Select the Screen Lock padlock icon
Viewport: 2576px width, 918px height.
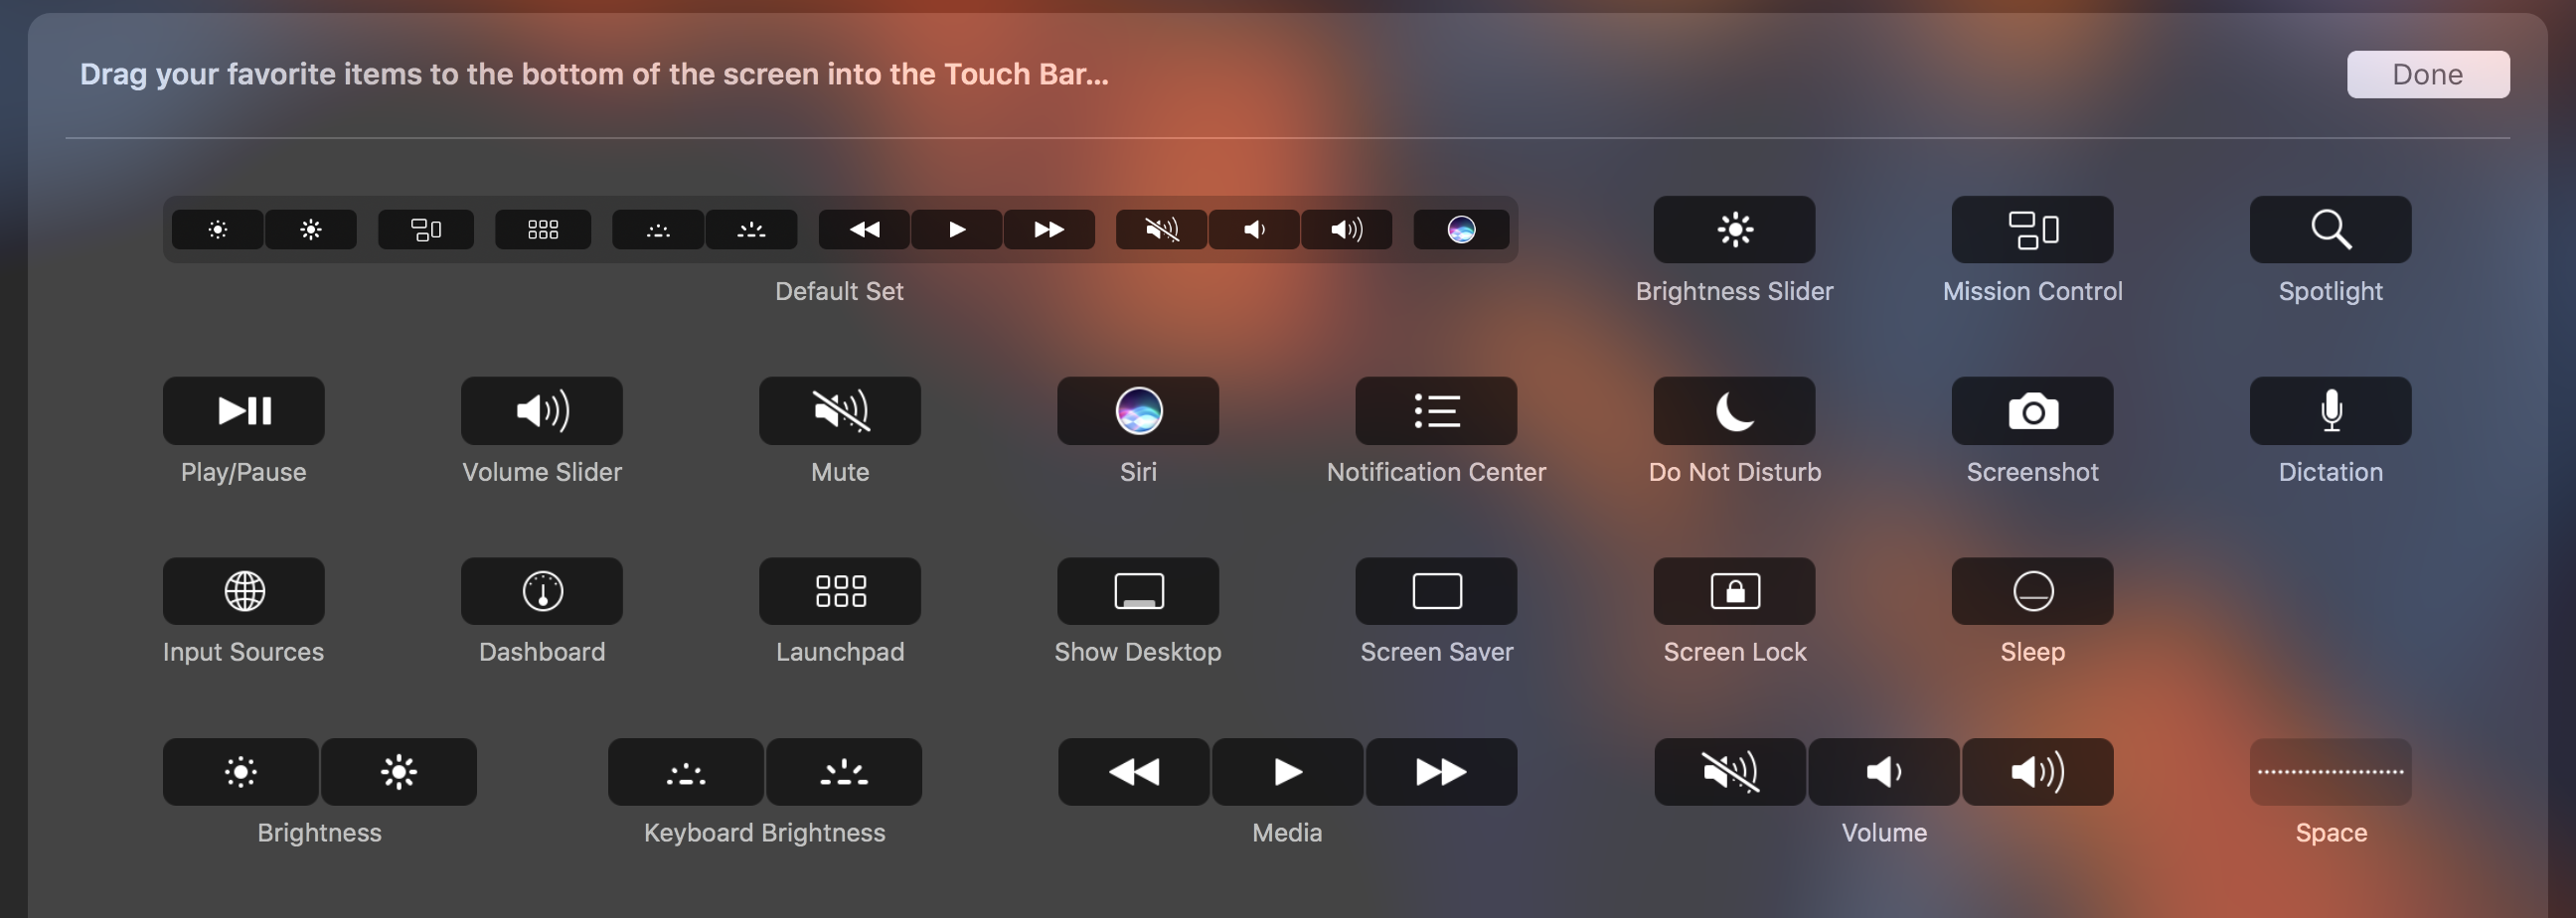point(1734,591)
